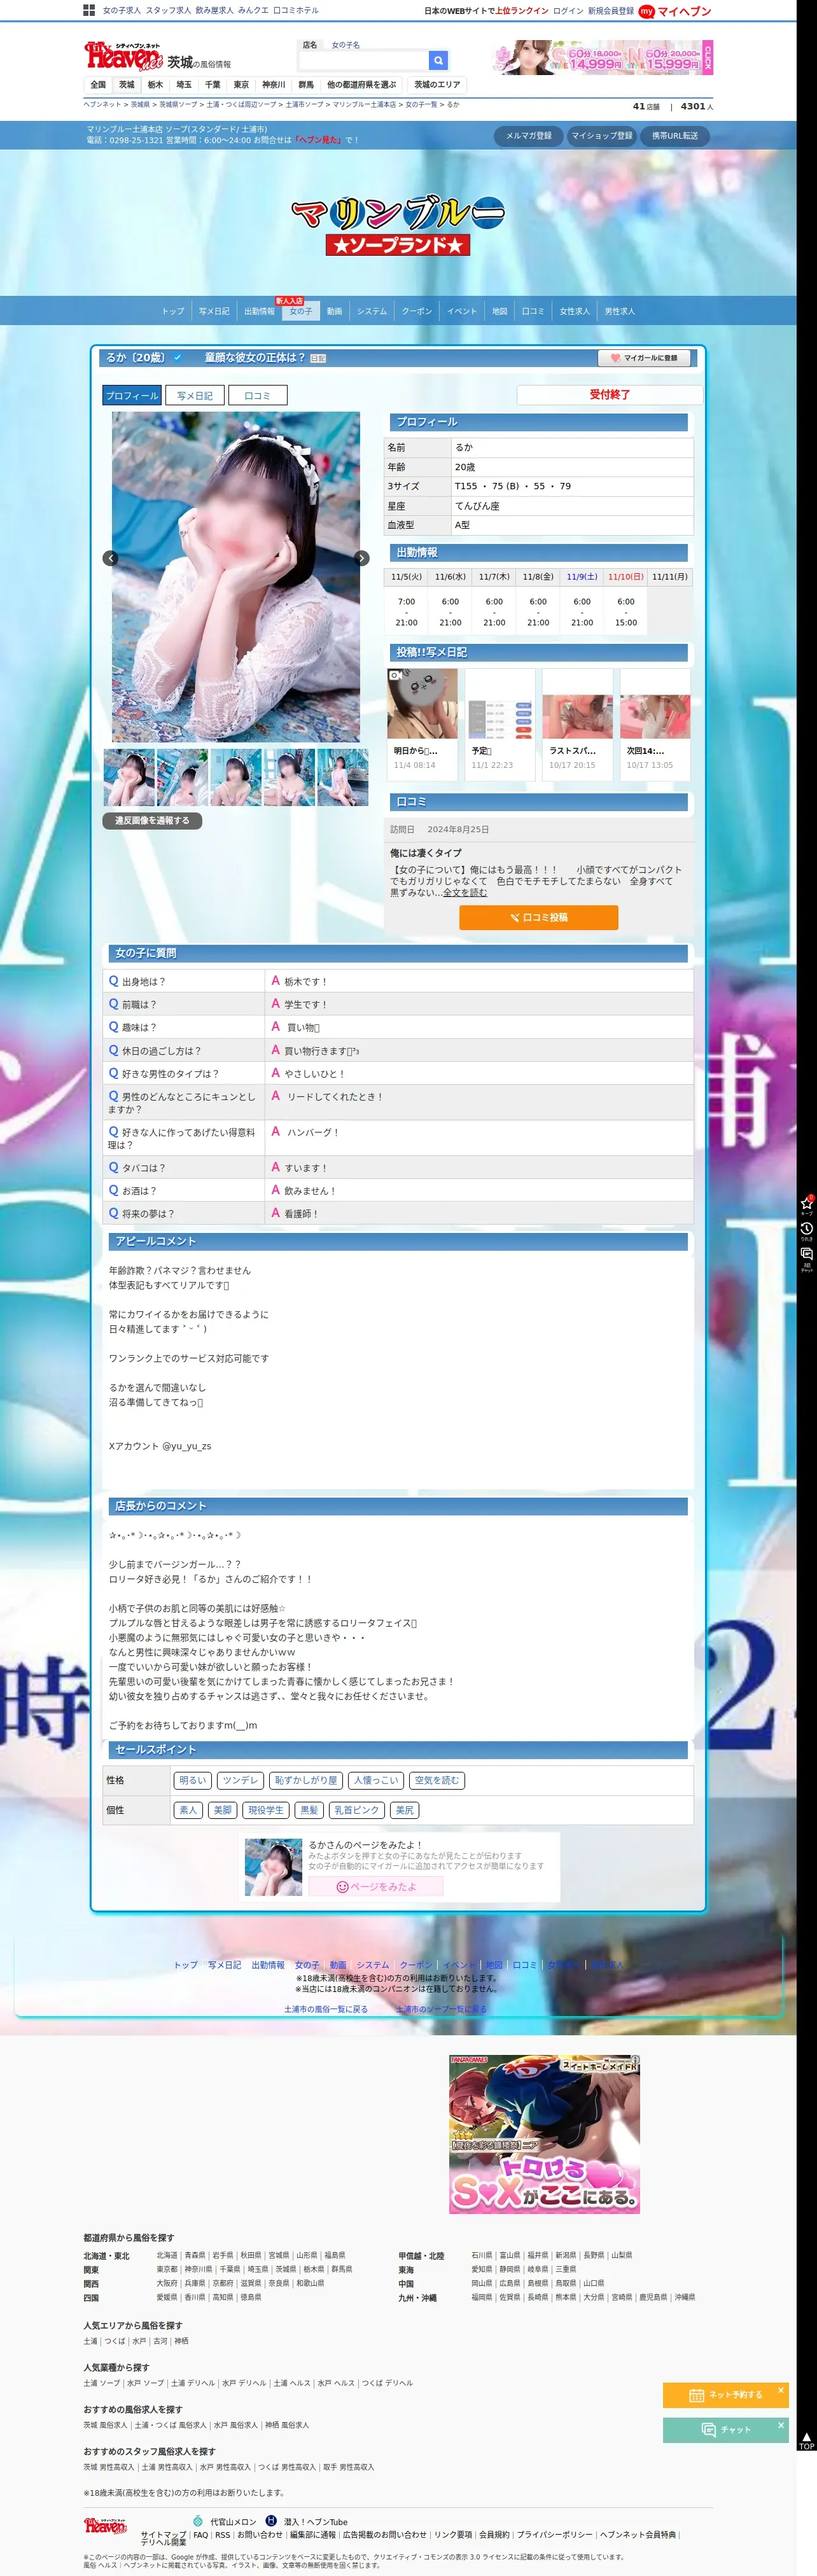Open 女性求人 in the top shop navigation bar
Screen dimensions: 817x2576
pos(575,311)
